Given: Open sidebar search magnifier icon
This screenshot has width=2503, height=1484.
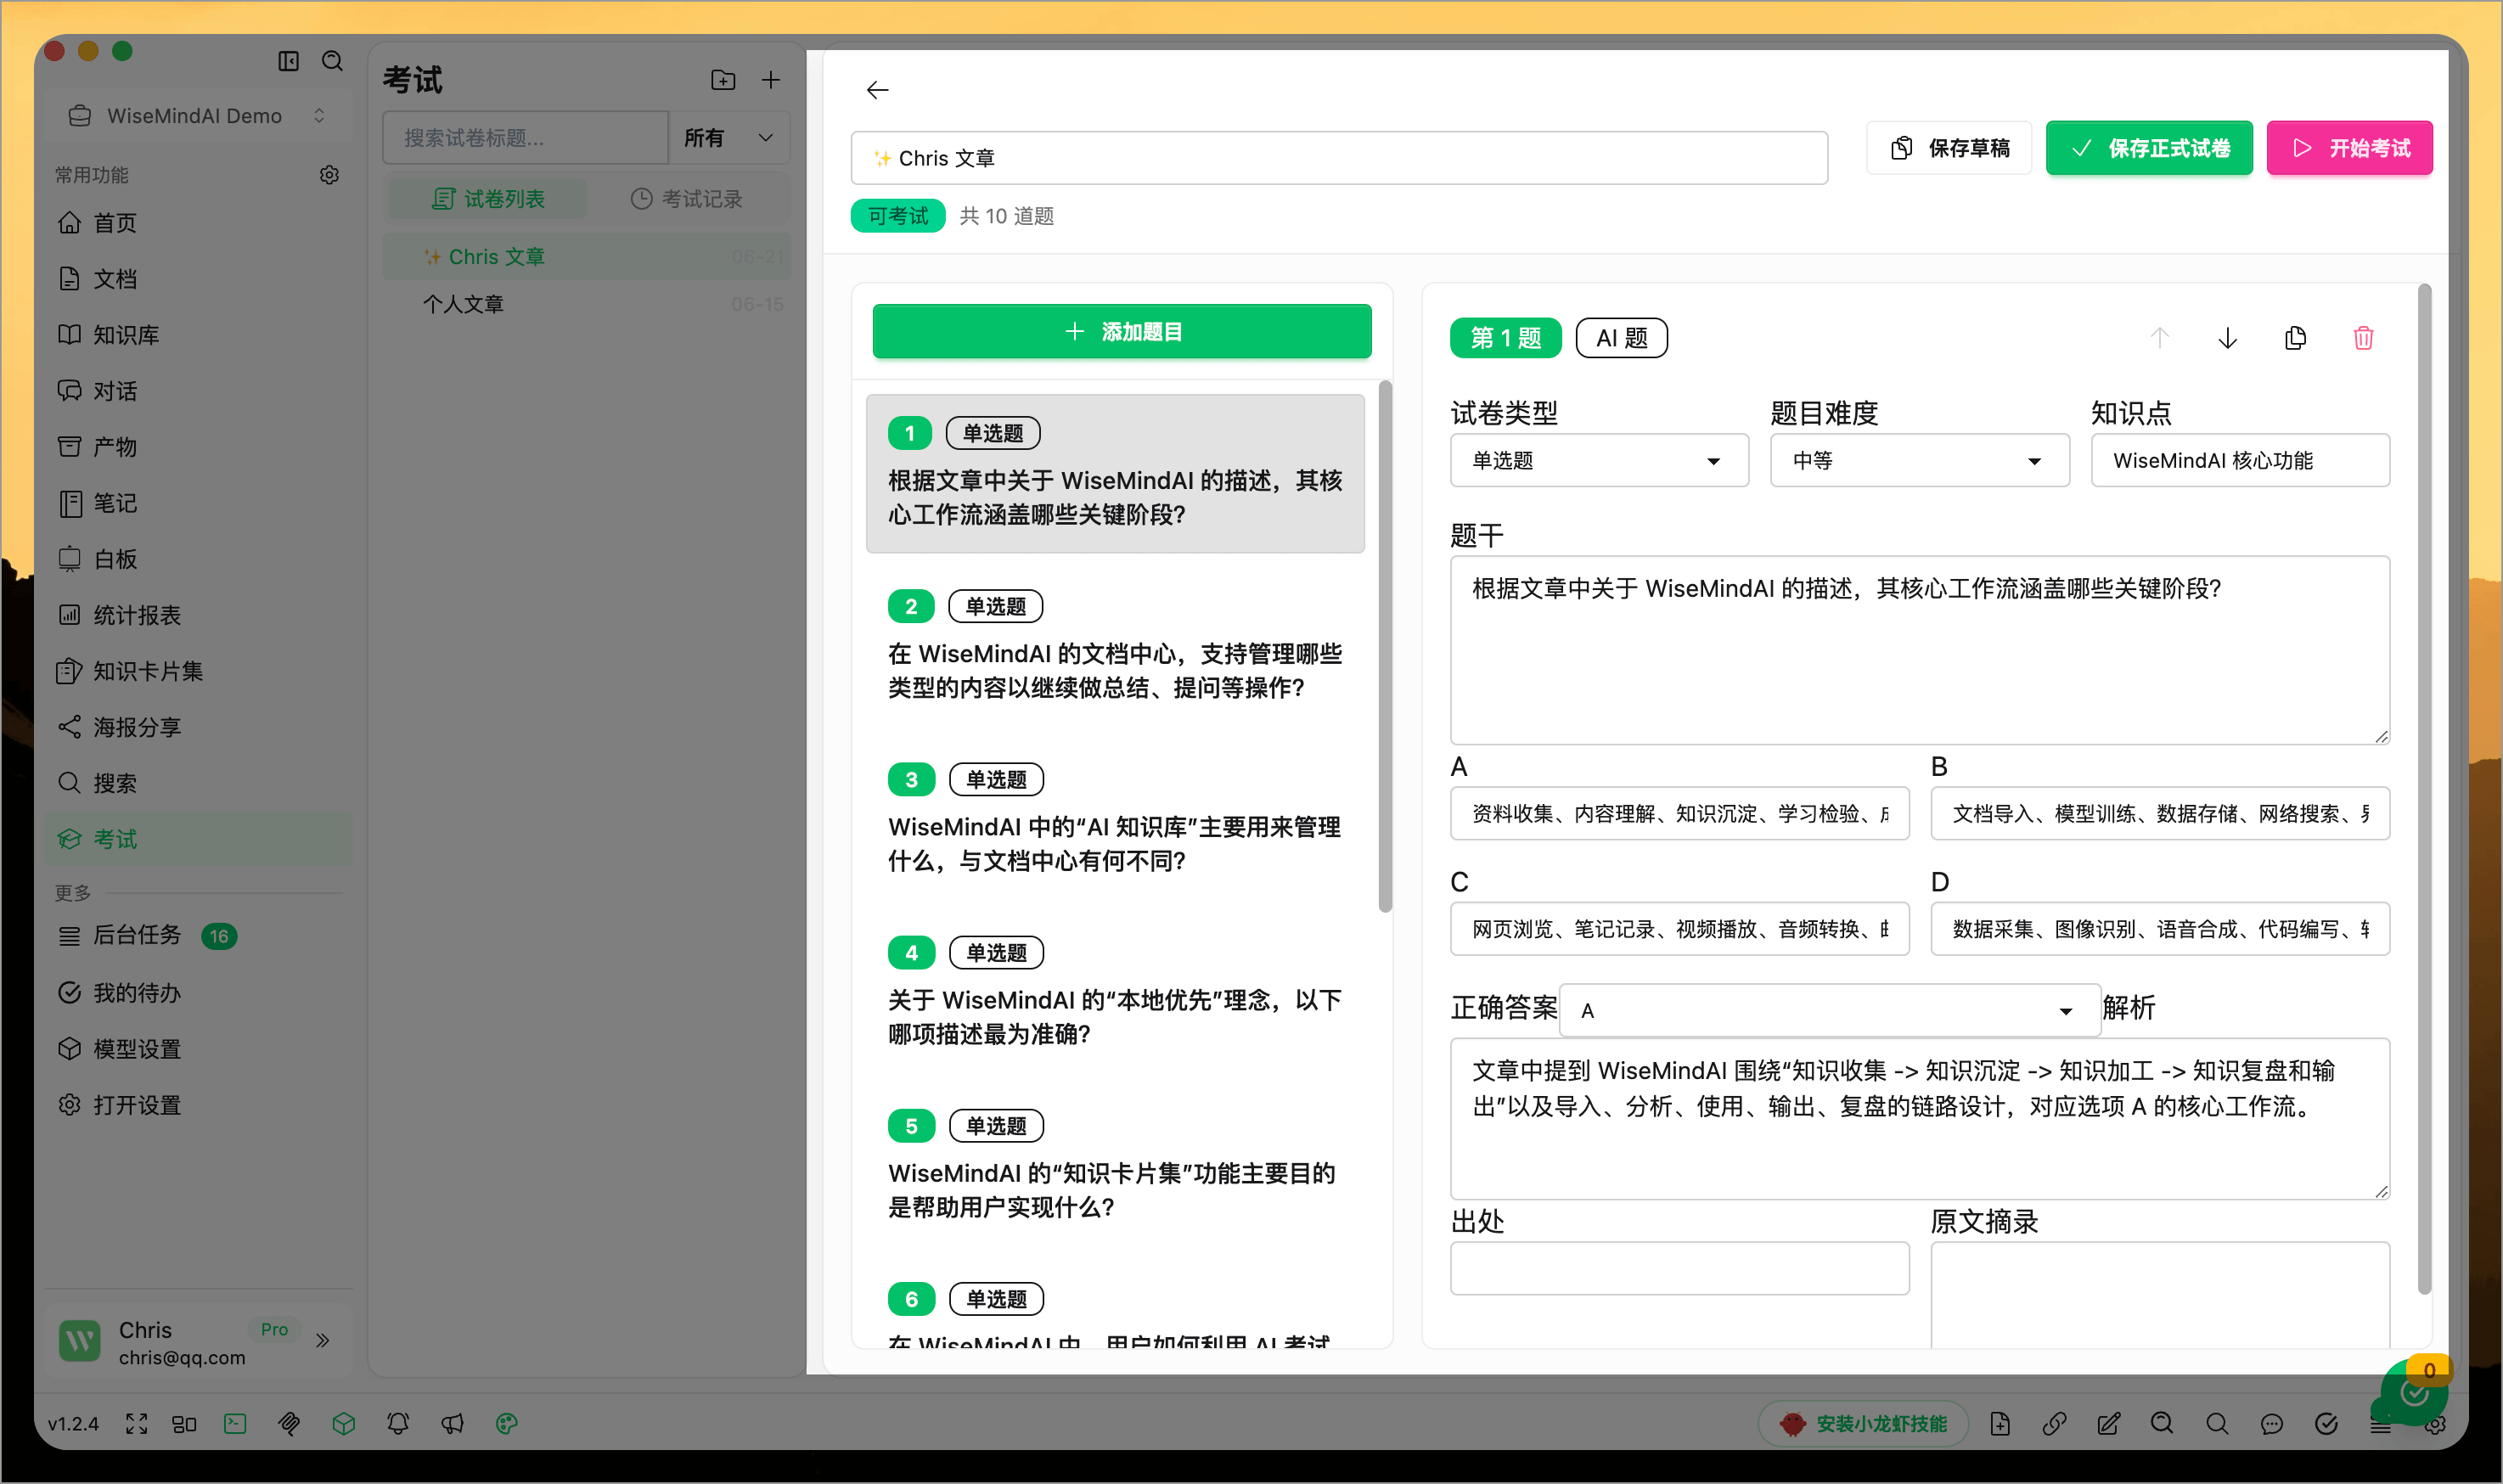Looking at the screenshot, I should coord(332,61).
